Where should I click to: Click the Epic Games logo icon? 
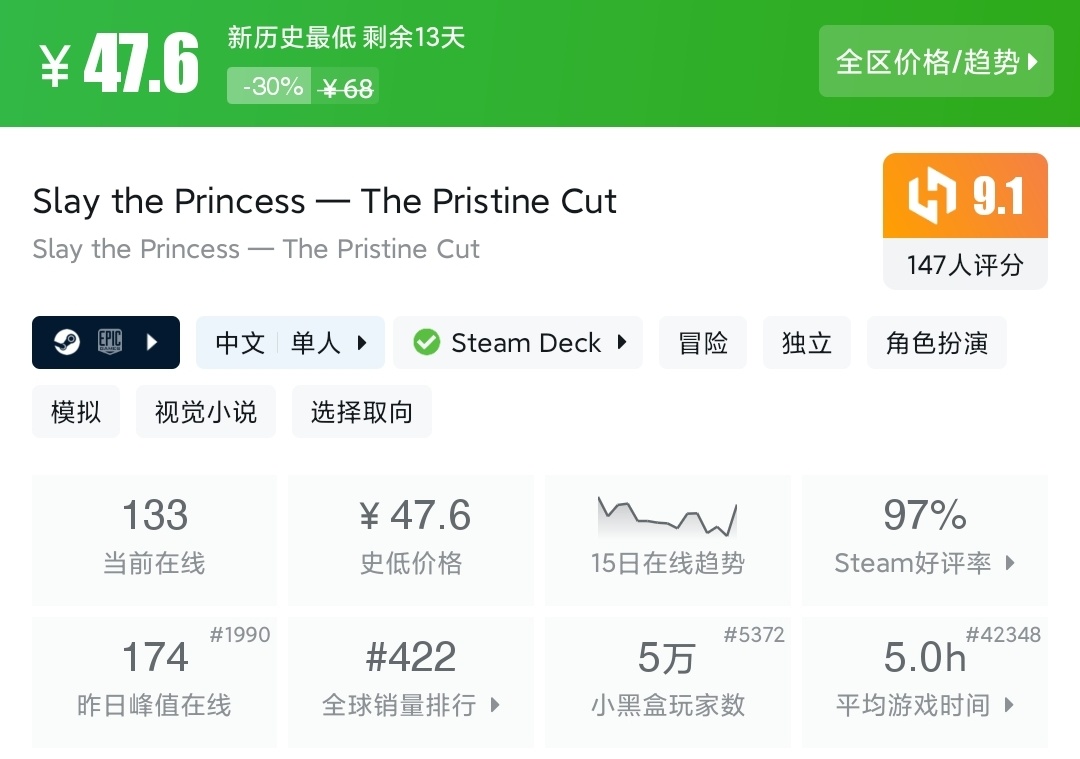coord(110,342)
